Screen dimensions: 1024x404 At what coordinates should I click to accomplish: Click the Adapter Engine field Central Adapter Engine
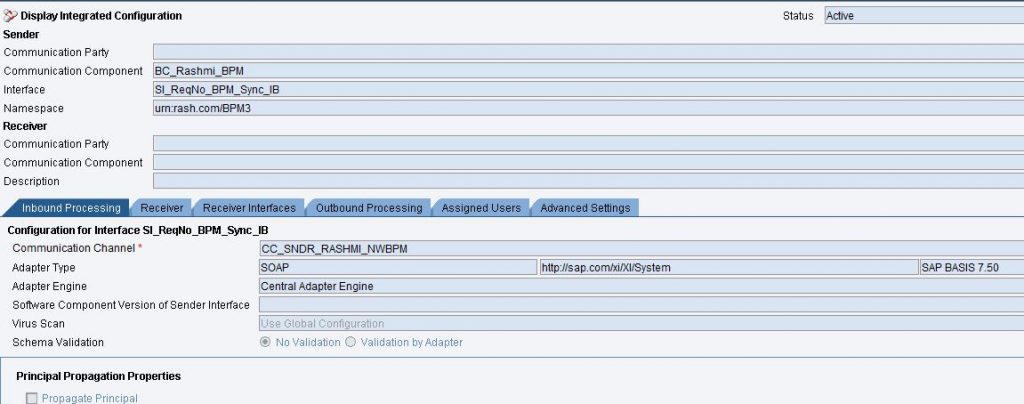(x=641, y=286)
